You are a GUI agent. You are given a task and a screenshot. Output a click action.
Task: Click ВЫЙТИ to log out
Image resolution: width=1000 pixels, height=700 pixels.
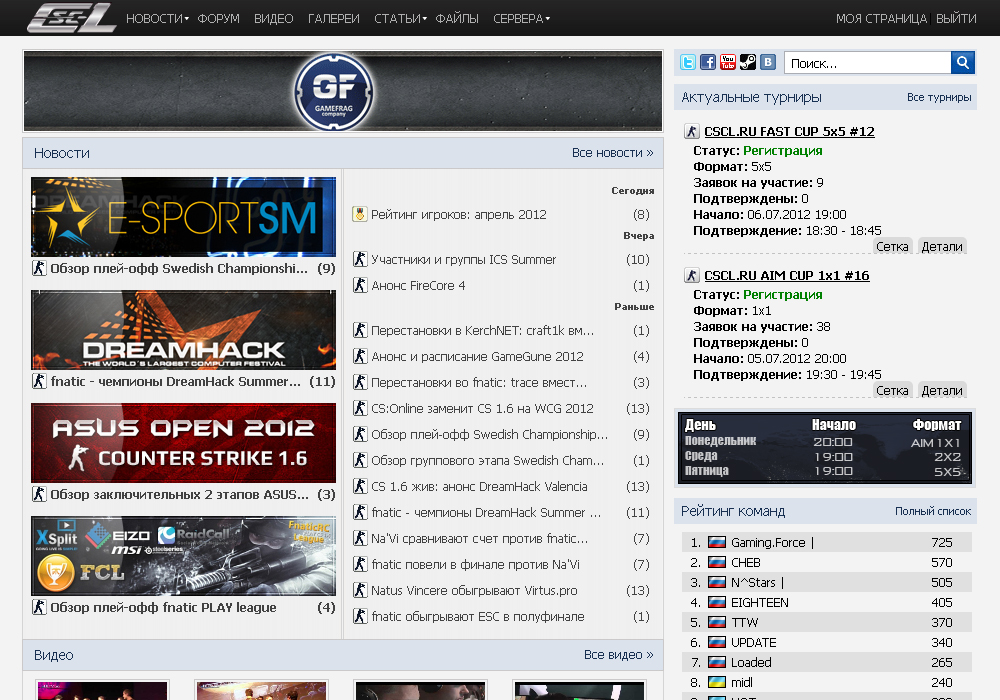(956, 18)
